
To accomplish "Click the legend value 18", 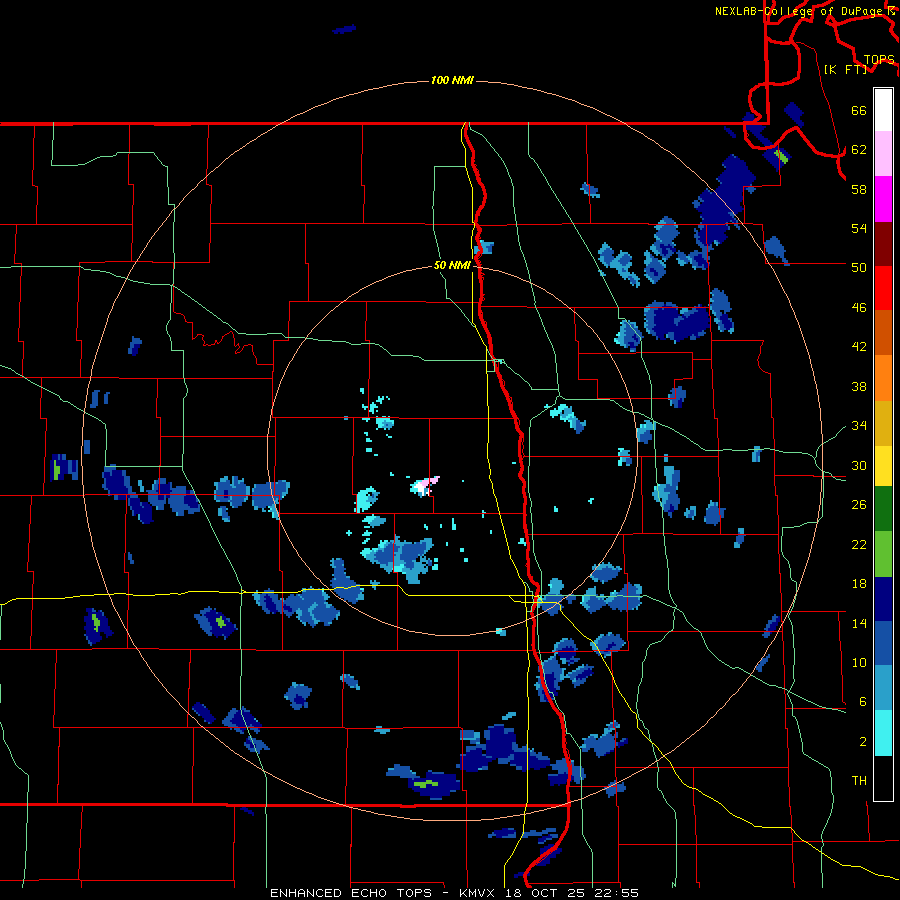I will coord(859,584).
